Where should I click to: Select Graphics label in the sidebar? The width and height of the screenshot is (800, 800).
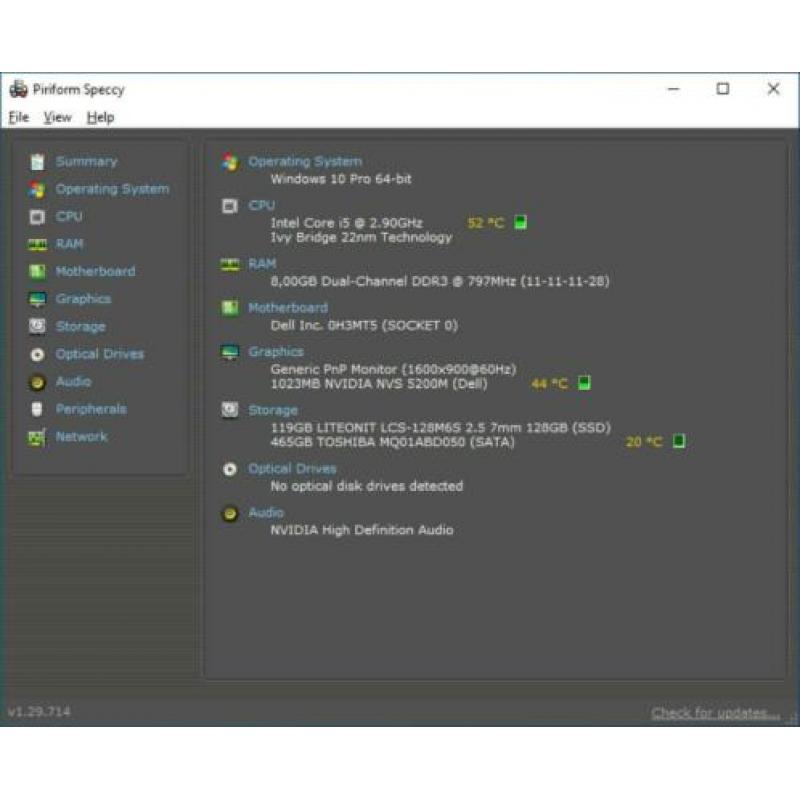(83, 299)
